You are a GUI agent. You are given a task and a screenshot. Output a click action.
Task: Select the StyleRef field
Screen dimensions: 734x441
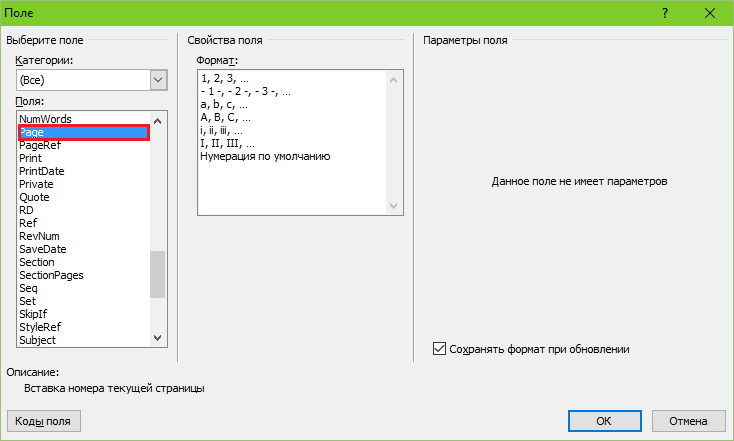point(42,327)
